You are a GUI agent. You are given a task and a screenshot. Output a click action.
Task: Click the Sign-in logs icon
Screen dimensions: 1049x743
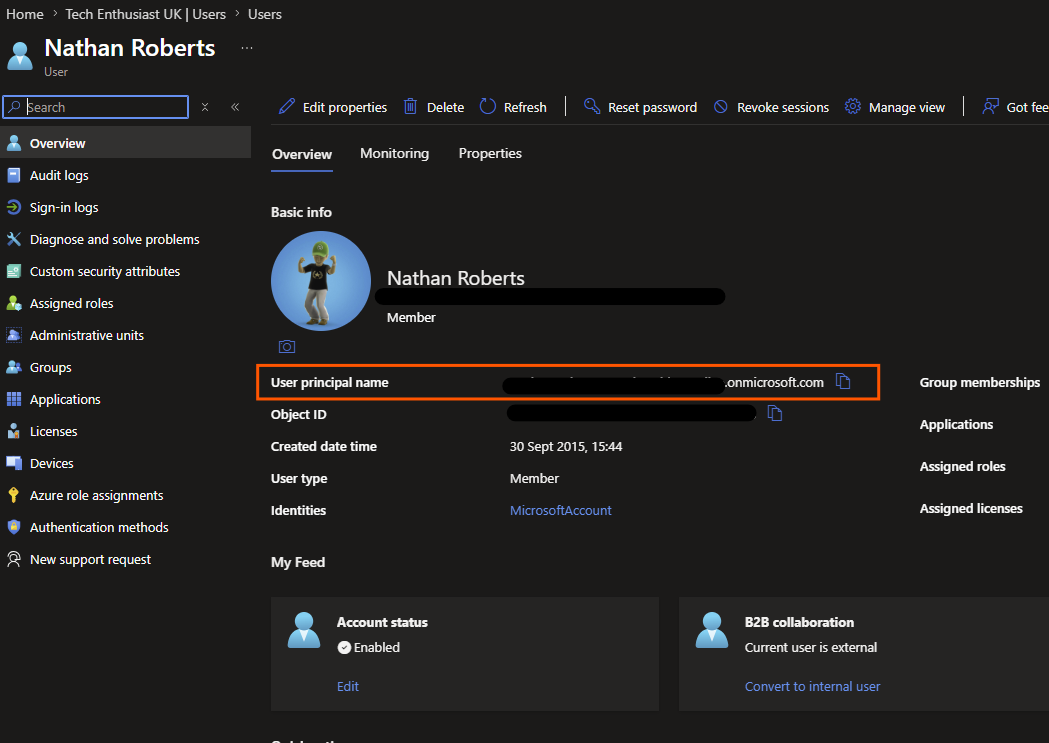pyautogui.click(x=13, y=207)
